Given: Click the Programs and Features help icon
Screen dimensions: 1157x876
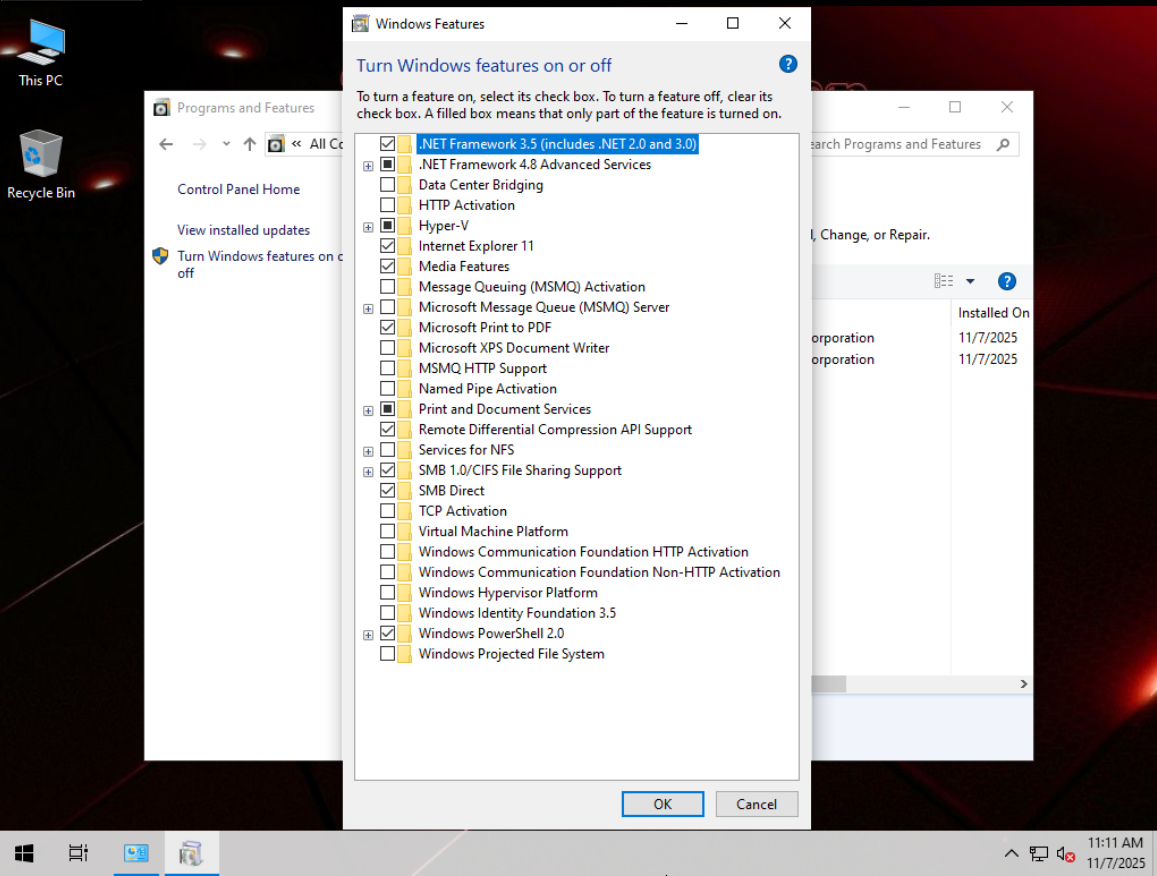Looking at the screenshot, I should [1007, 282].
